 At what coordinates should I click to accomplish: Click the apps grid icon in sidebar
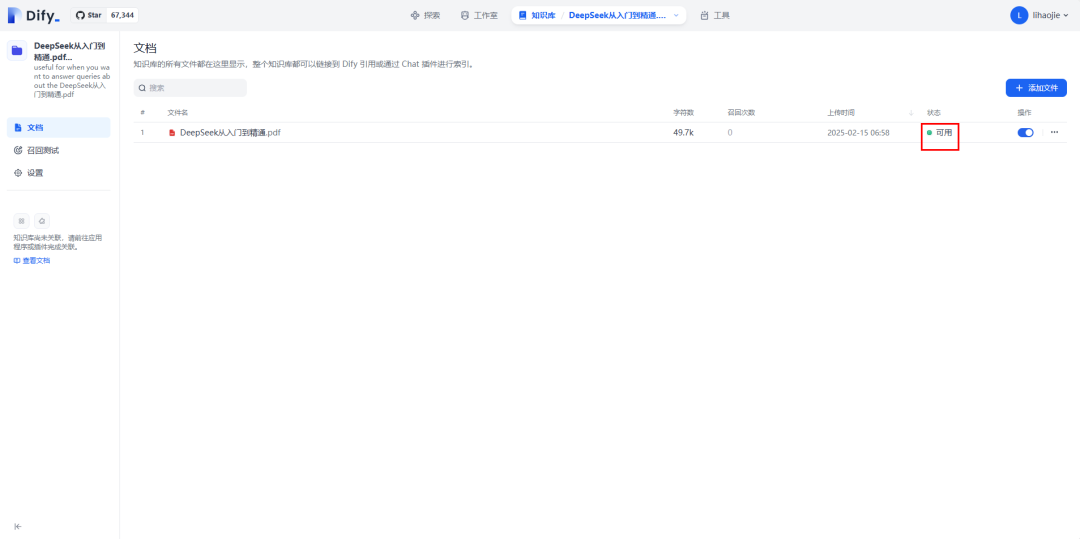click(x=21, y=221)
